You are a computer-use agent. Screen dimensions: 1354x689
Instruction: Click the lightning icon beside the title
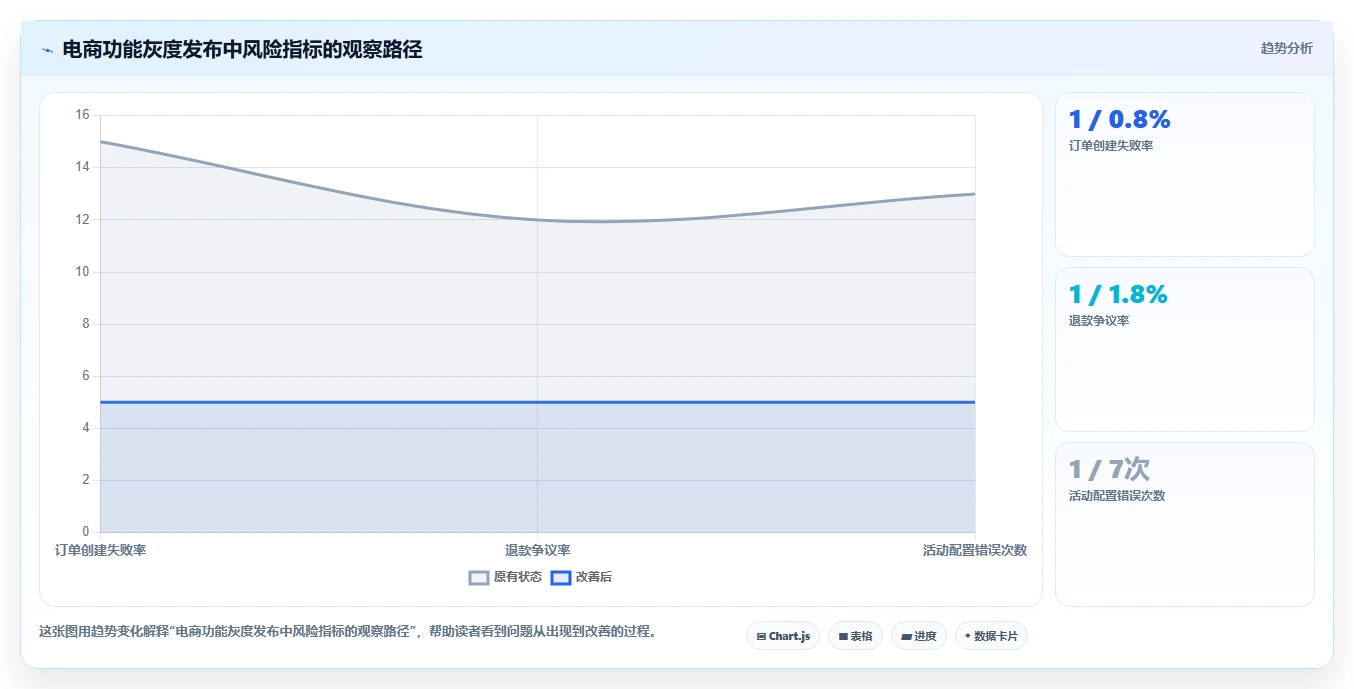47,50
